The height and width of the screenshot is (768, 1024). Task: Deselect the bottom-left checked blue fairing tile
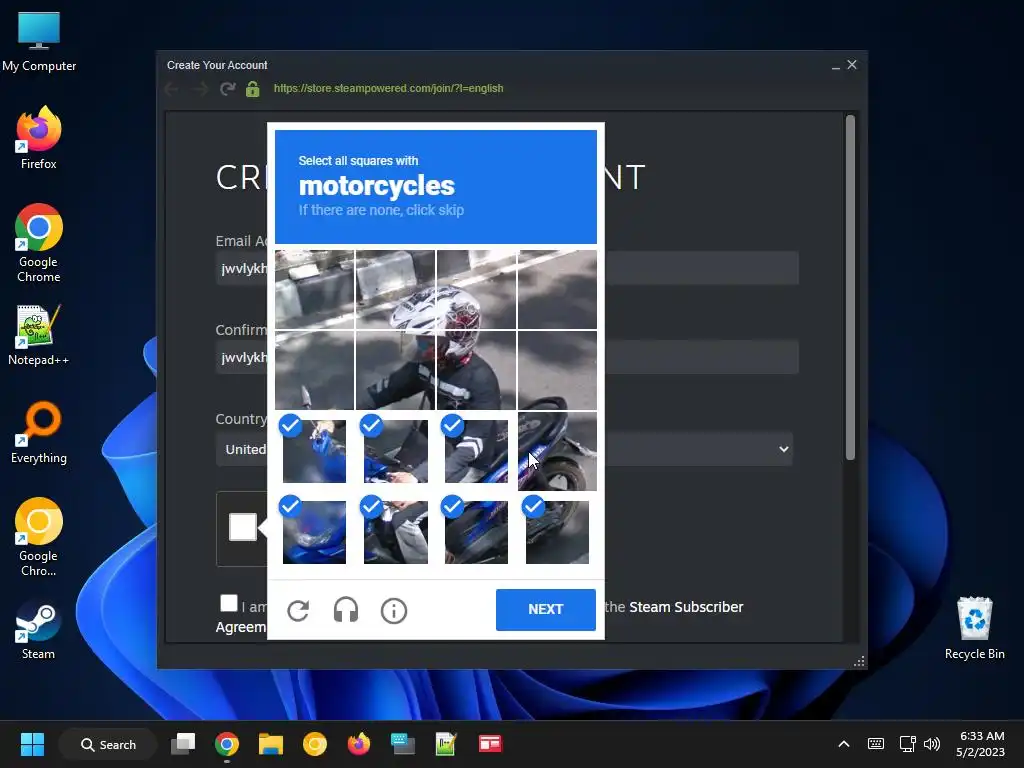point(314,532)
